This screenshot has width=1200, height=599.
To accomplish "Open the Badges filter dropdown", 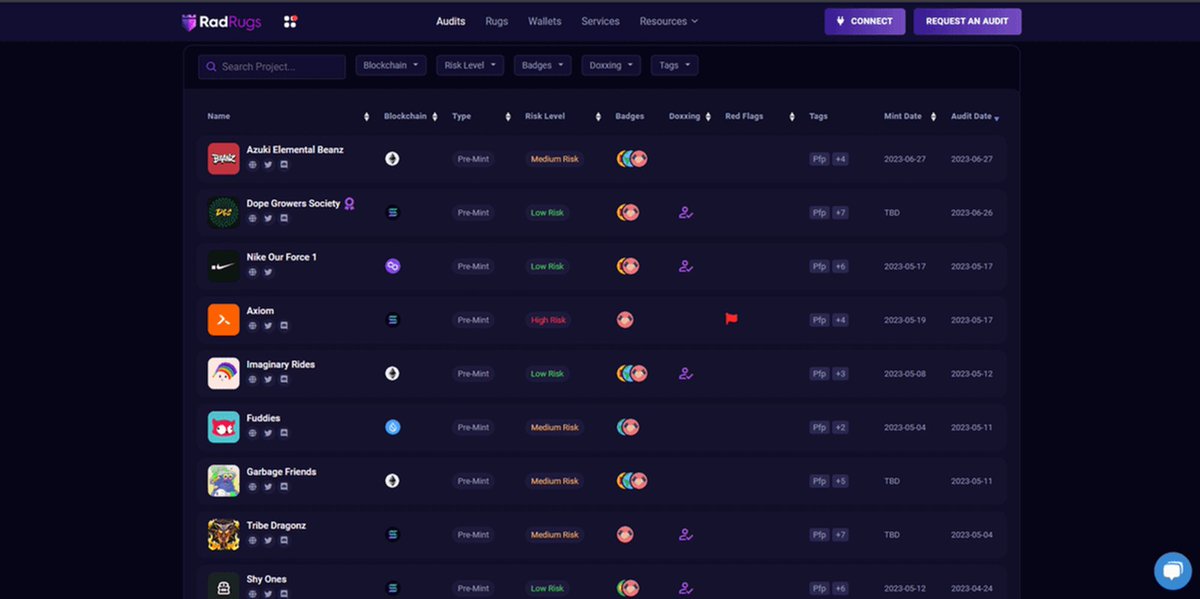I will pos(543,65).
